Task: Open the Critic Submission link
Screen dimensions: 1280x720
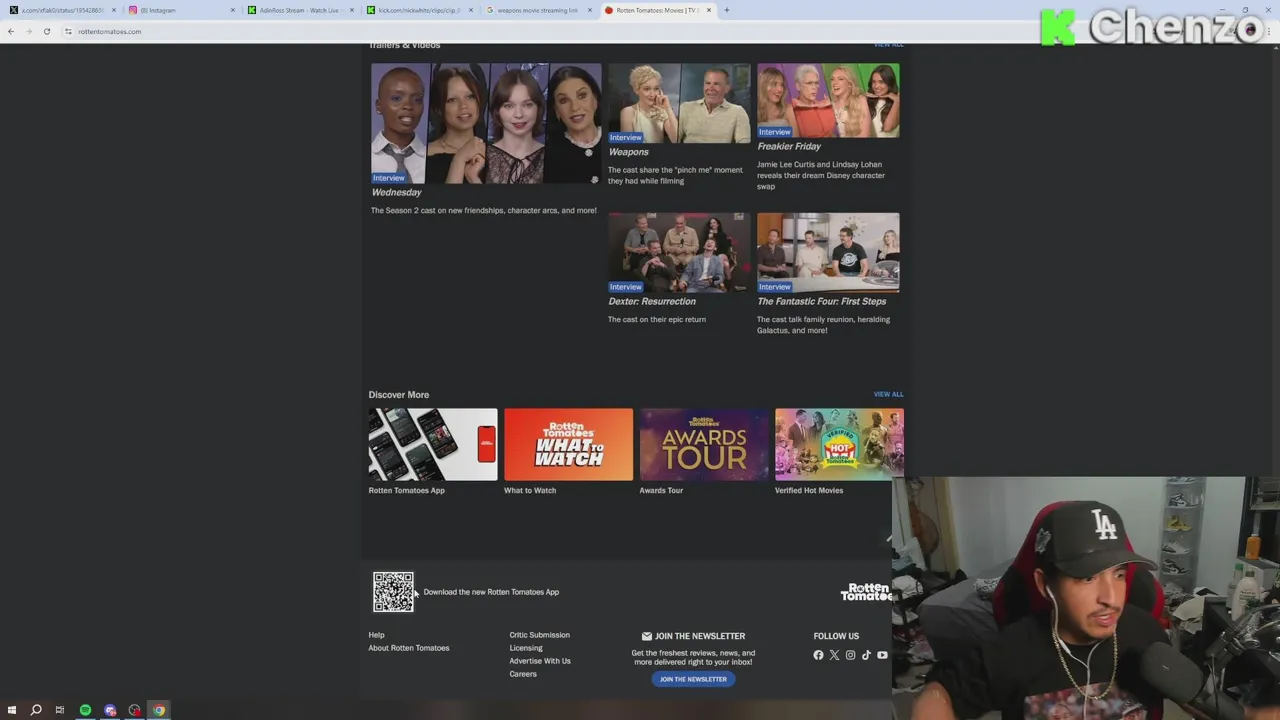Action: [539, 635]
